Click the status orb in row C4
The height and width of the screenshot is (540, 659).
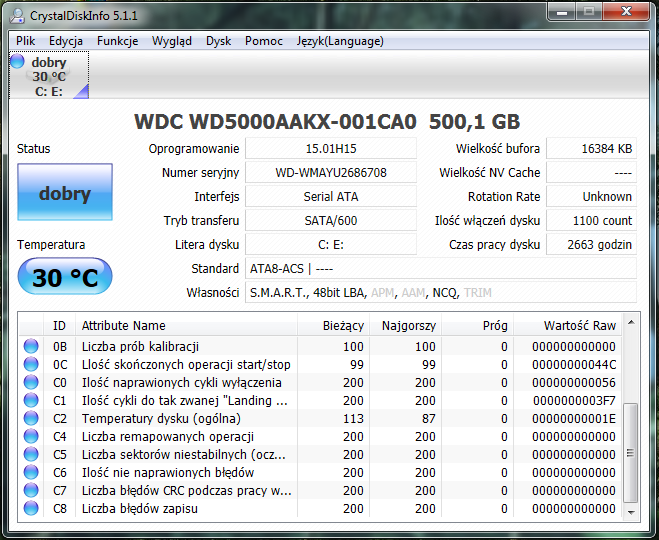[31, 437]
